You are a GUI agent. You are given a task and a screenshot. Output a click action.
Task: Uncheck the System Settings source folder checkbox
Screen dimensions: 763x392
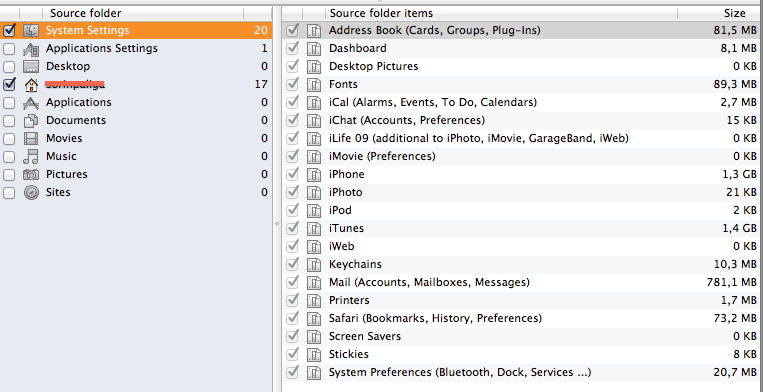[9, 30]
